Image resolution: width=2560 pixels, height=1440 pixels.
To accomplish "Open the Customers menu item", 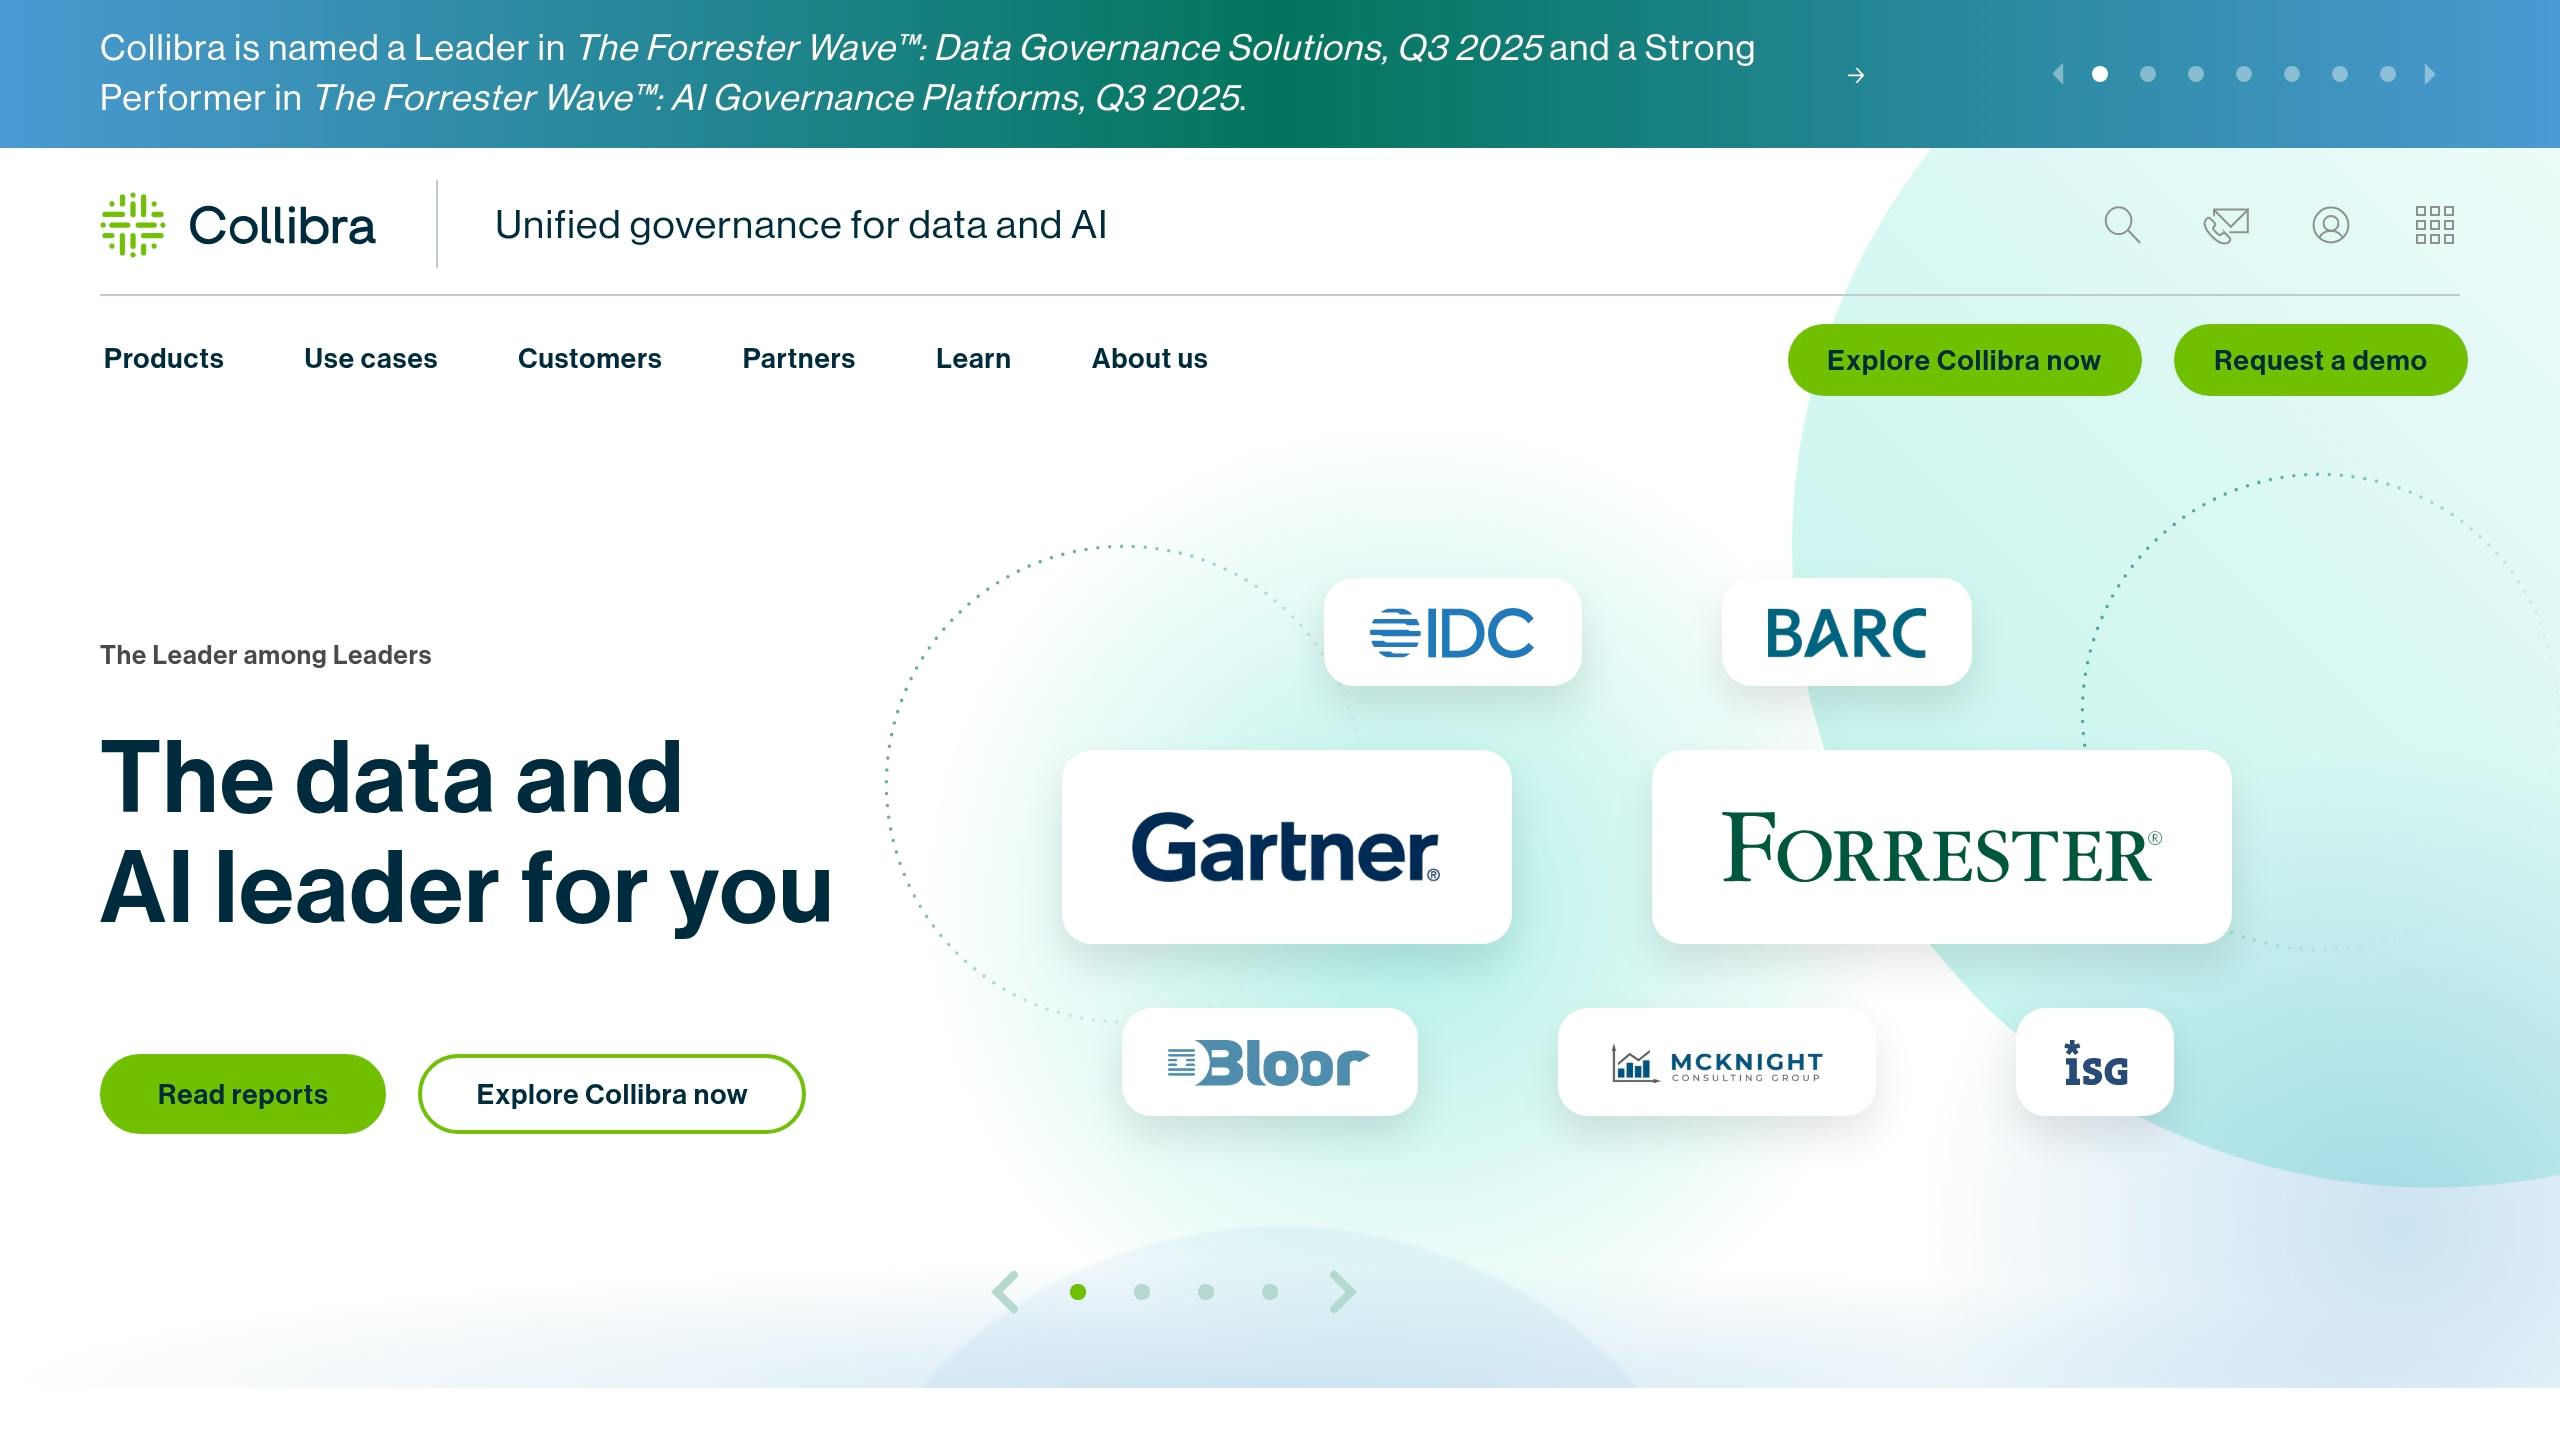I will coord(589,359).
